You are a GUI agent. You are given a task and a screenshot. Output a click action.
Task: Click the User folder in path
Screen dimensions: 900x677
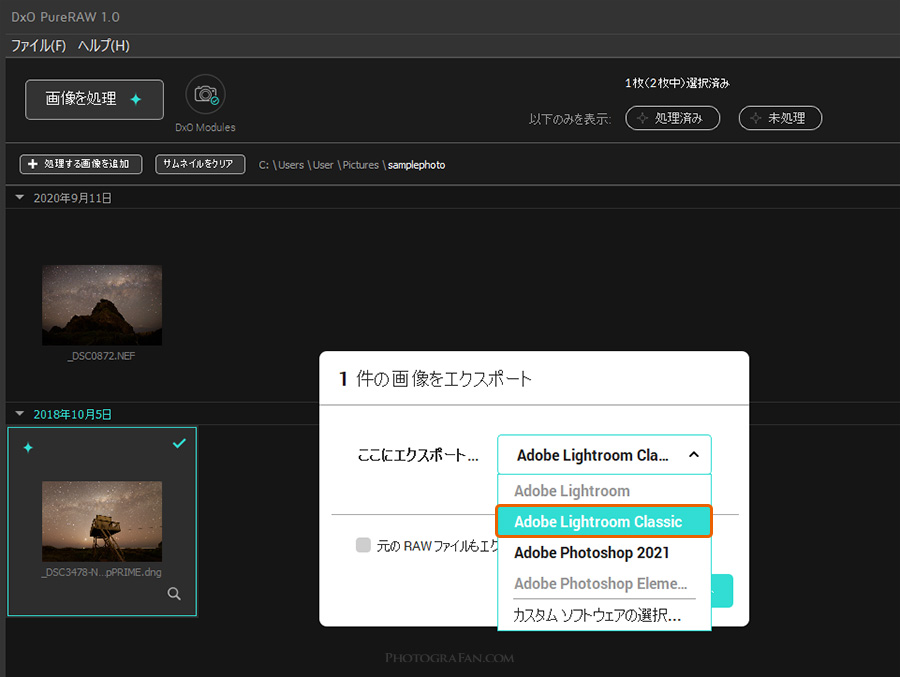tap(323, 165)
